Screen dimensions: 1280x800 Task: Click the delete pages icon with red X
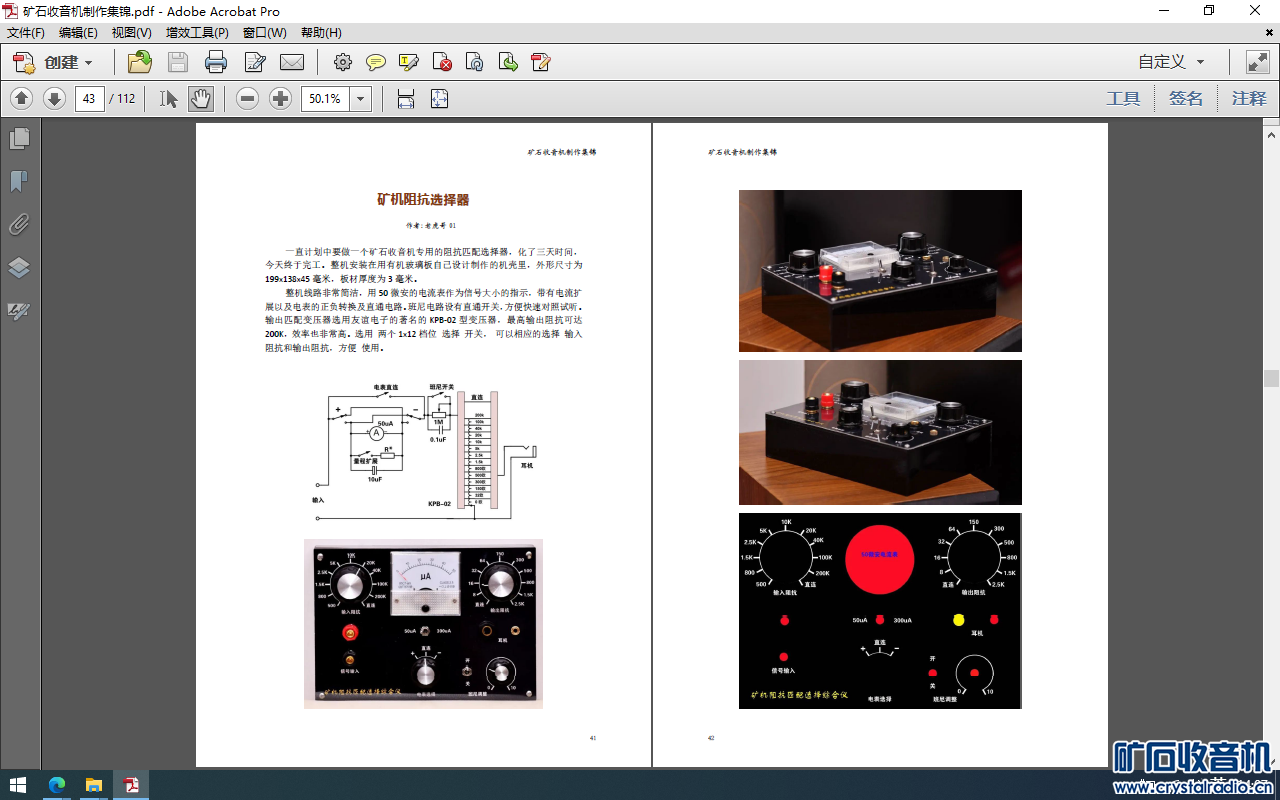point(442,62)
